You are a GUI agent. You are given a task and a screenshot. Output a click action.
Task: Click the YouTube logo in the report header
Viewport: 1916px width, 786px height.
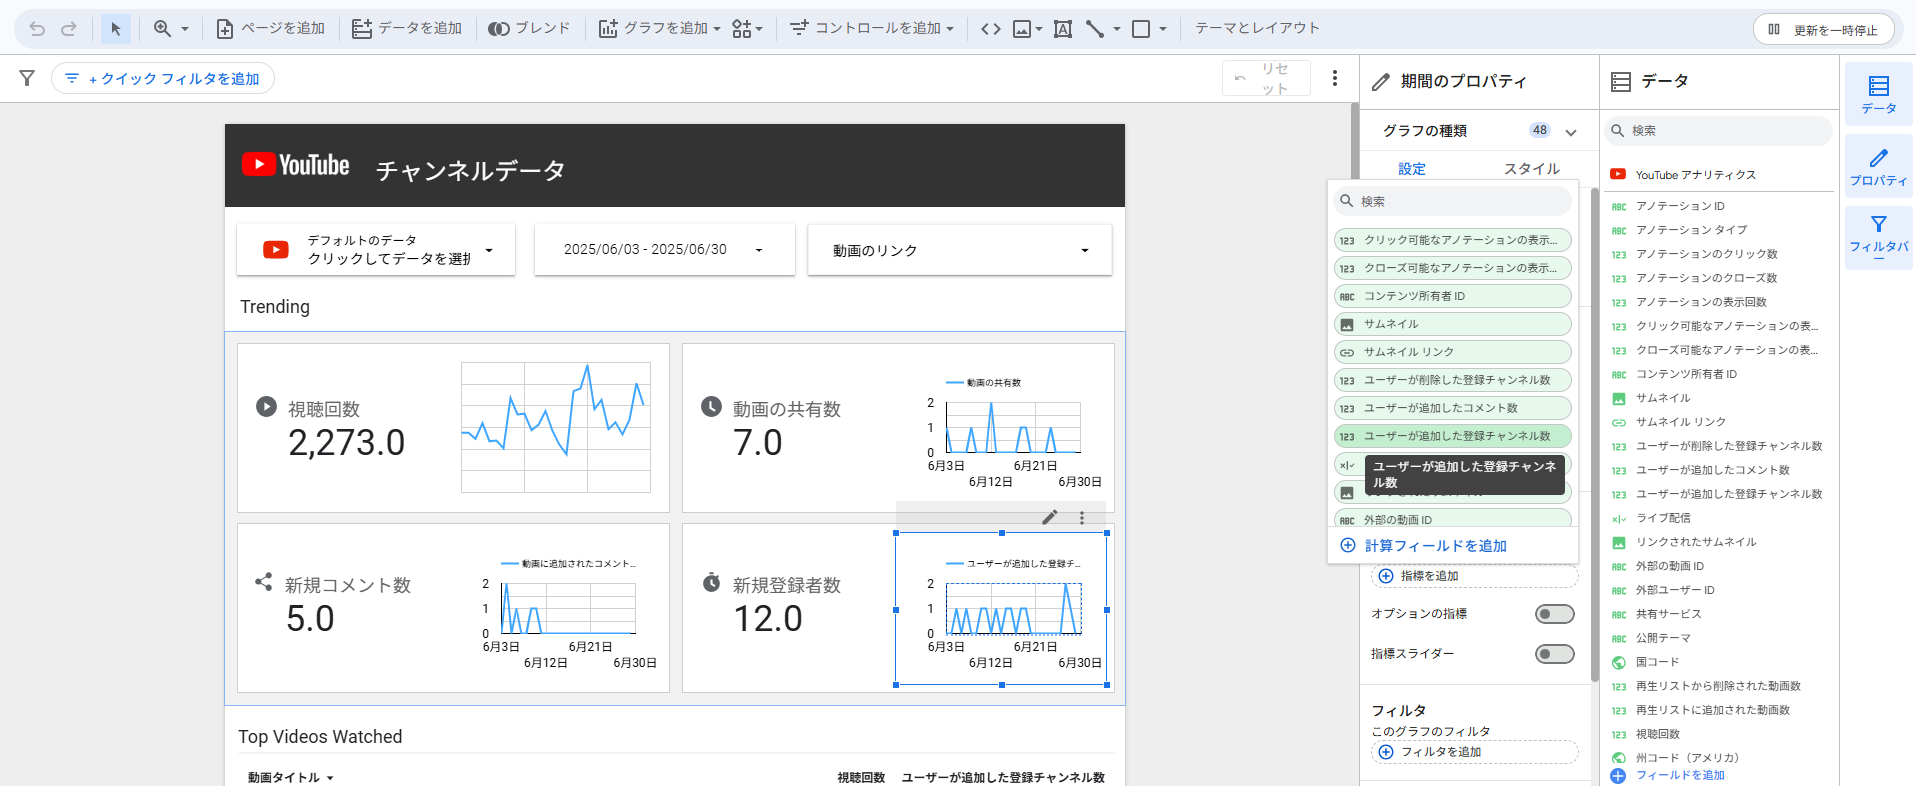click(296, 165)
